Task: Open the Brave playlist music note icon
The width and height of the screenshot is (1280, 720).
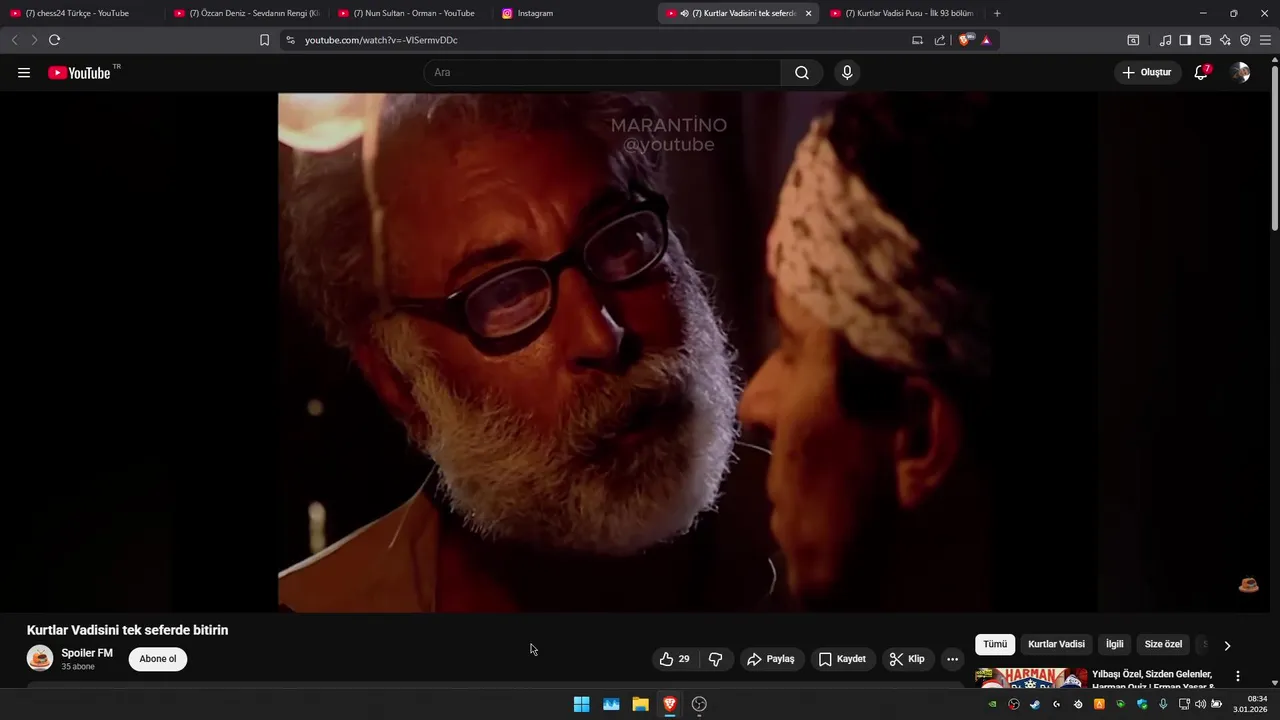Action: (x=1165, y=40)
